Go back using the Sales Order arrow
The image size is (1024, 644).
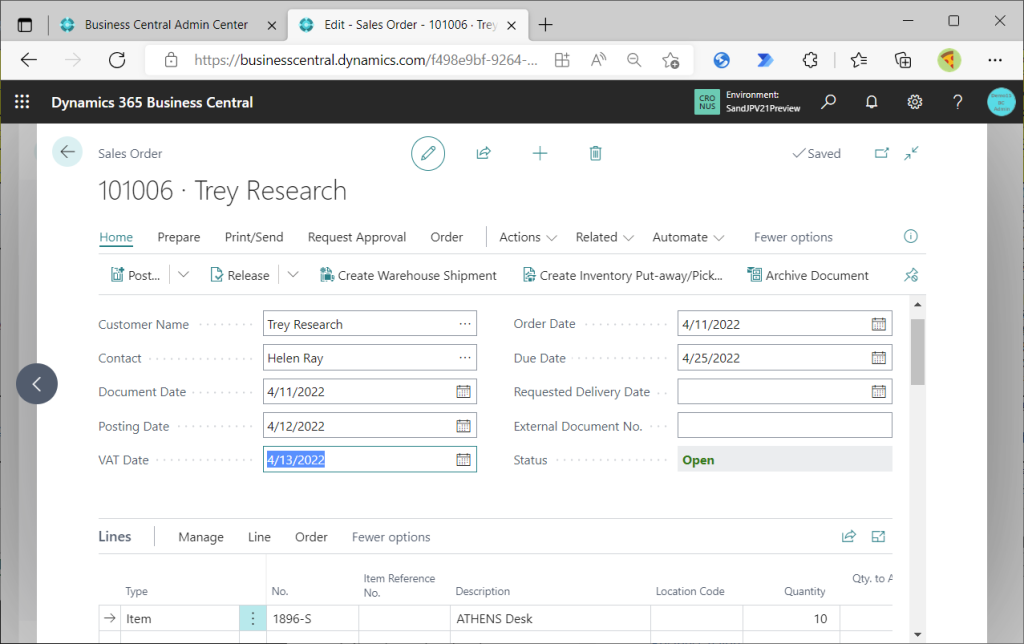point(67,152)
